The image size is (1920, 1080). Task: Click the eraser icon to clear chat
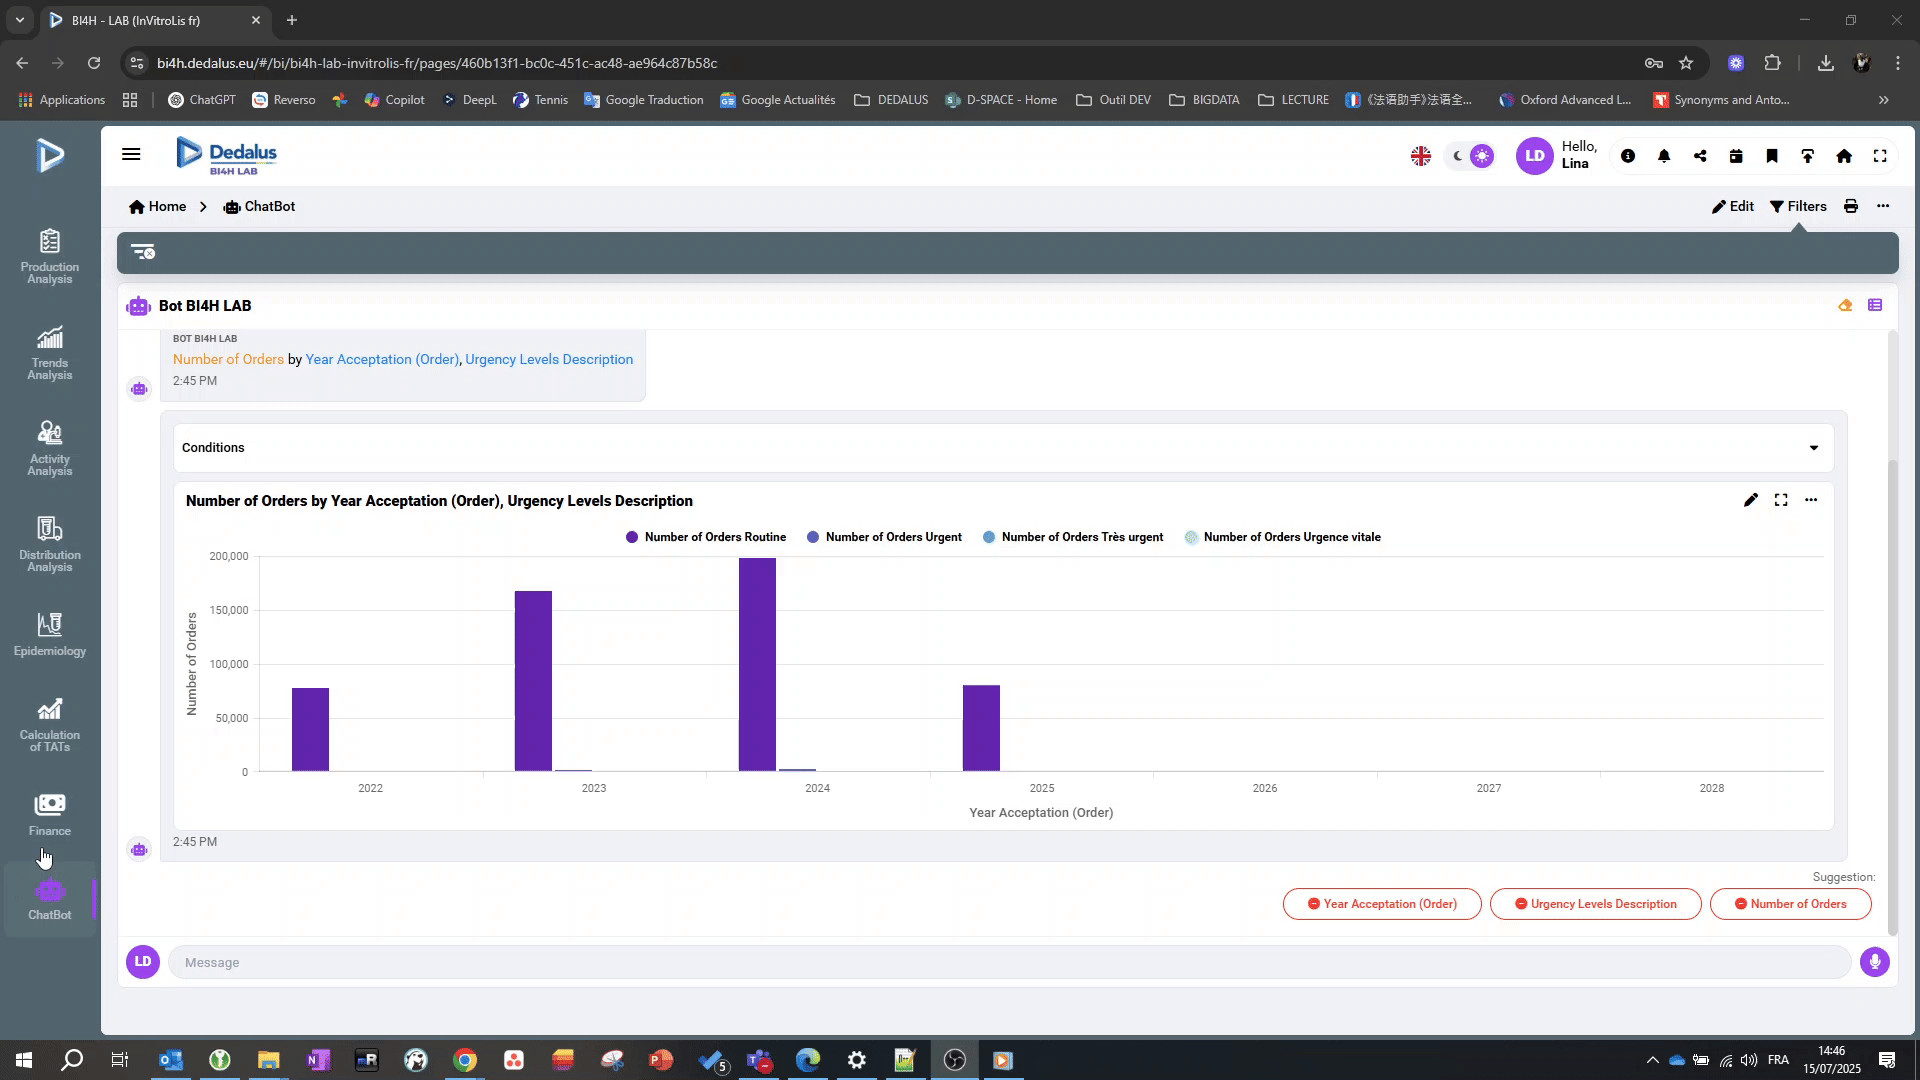pyautogui.click(x=1845, y=306)
